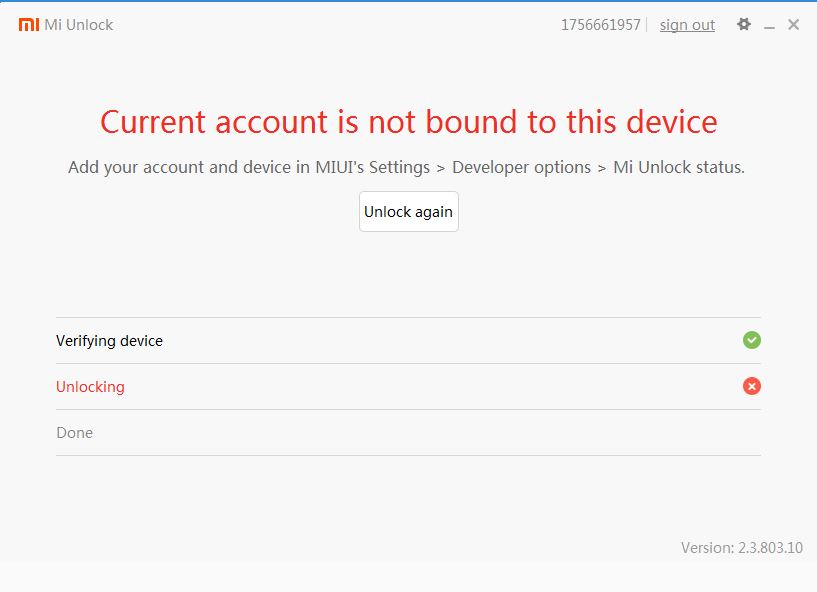Click the sign out link

(687, 25)
